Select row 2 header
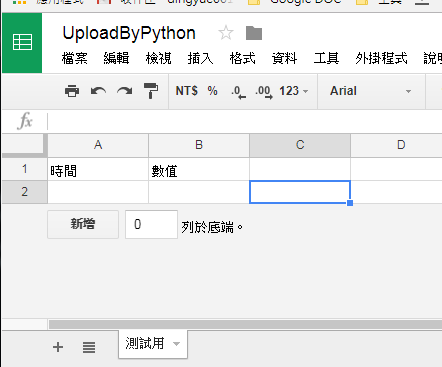Screen dimensions: 442x367 (25, 192)
